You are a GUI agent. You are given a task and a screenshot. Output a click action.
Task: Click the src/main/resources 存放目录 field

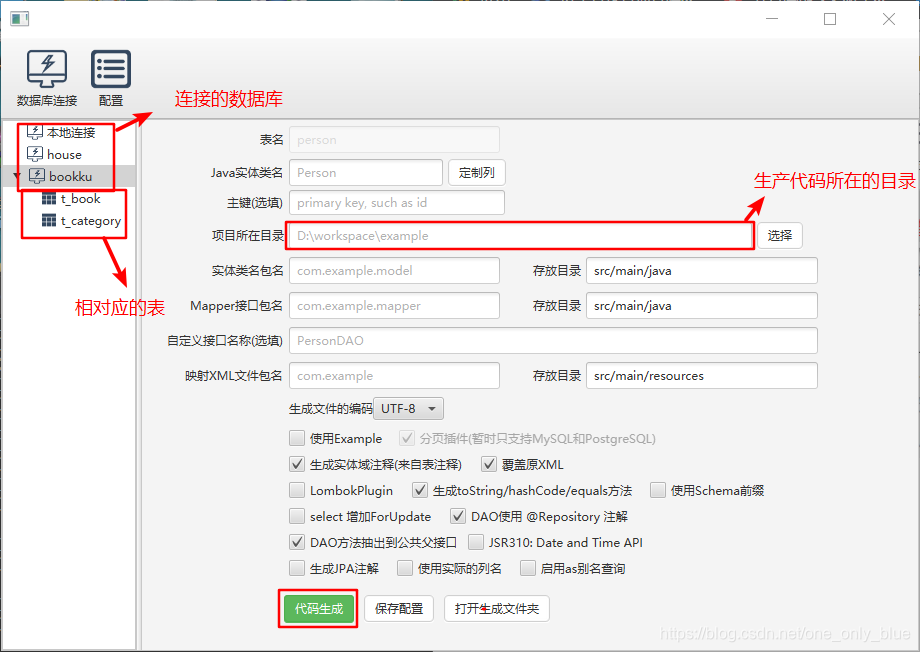coord(702,376)
